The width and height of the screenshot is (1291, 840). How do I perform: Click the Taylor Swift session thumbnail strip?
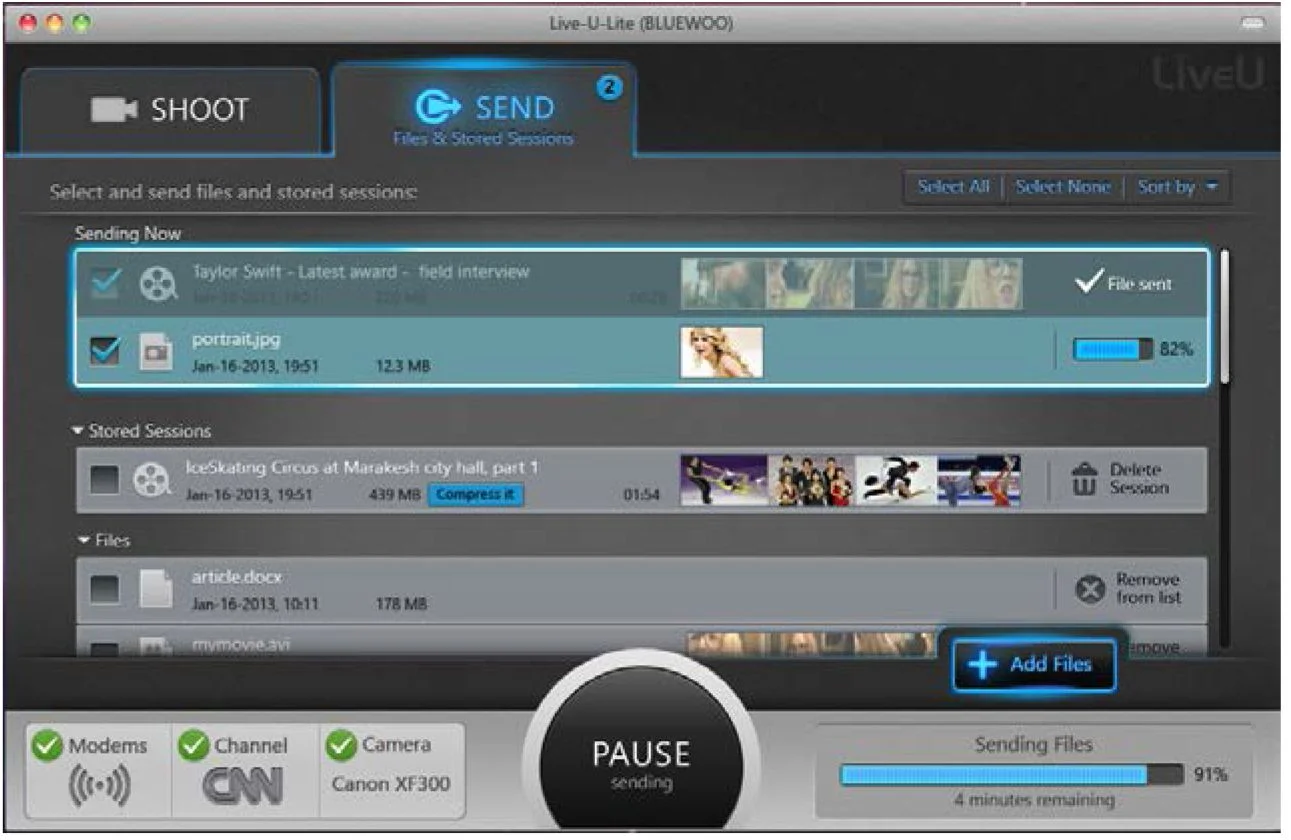852,283
